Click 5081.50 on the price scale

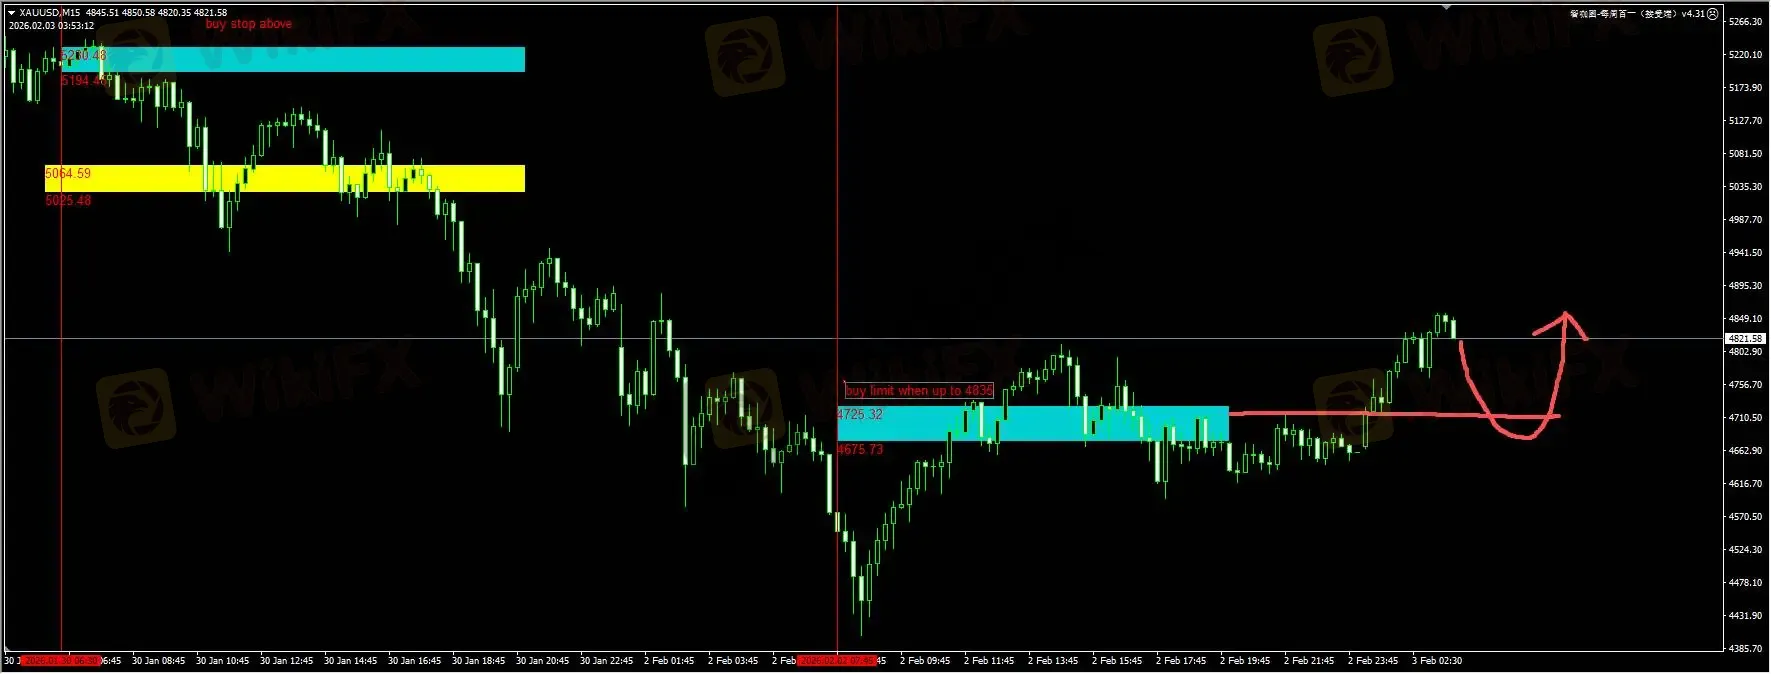click(1745, 154)
